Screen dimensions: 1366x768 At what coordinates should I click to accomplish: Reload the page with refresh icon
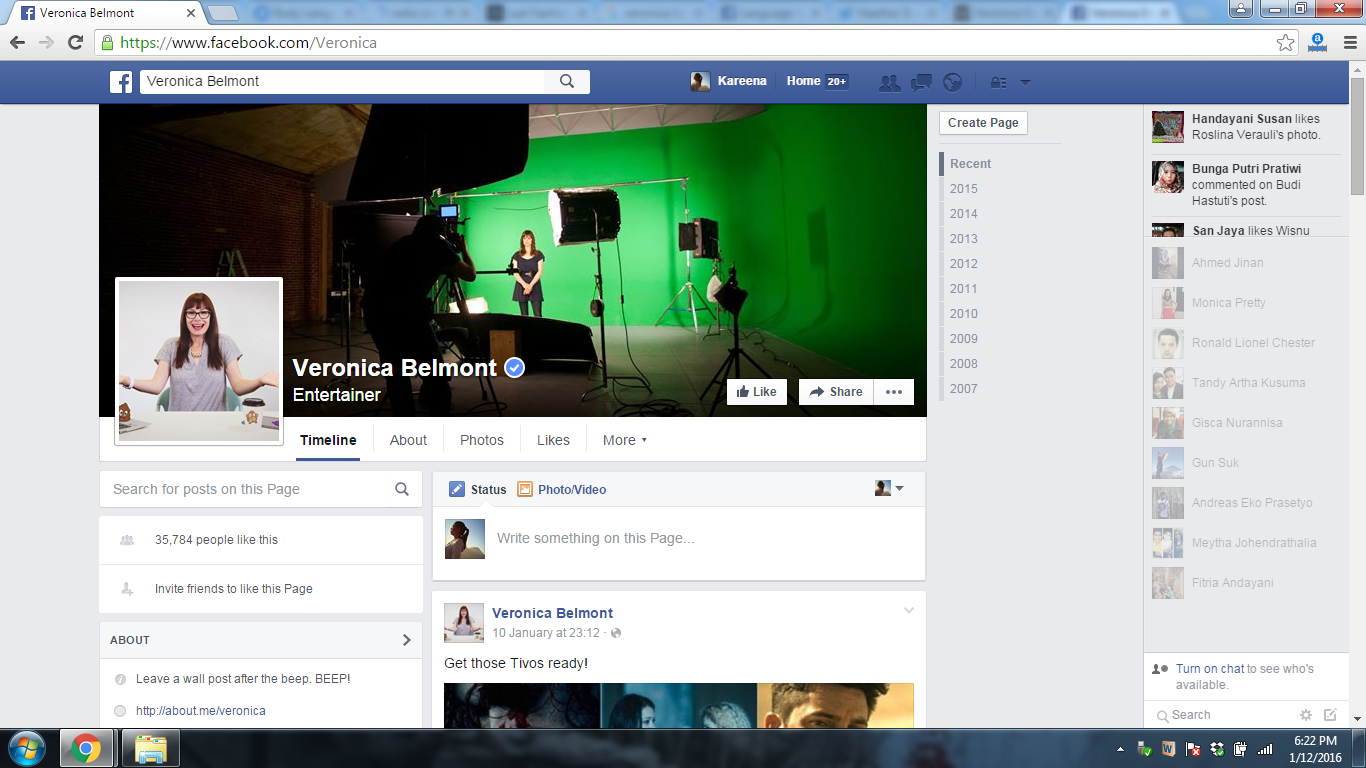[x=75, y=42]
